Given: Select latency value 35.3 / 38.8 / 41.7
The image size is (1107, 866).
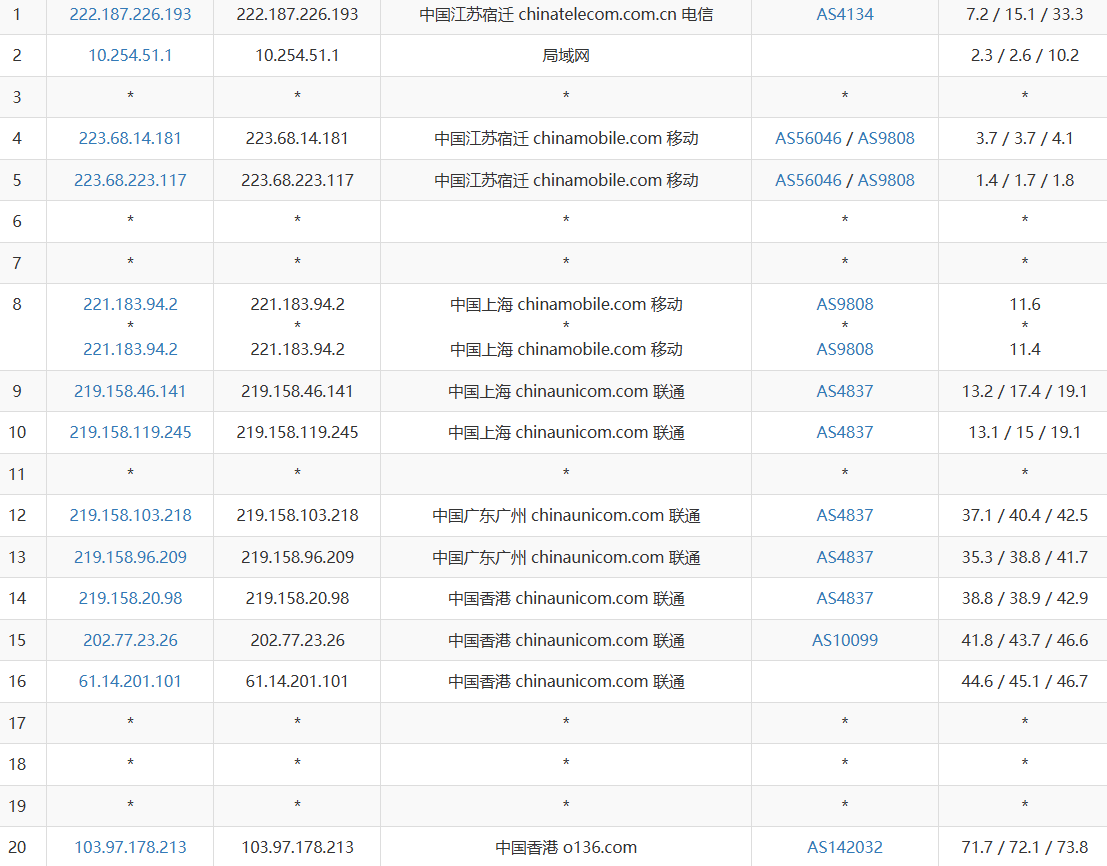Looking at the screenshot, I should (1024, 557).
